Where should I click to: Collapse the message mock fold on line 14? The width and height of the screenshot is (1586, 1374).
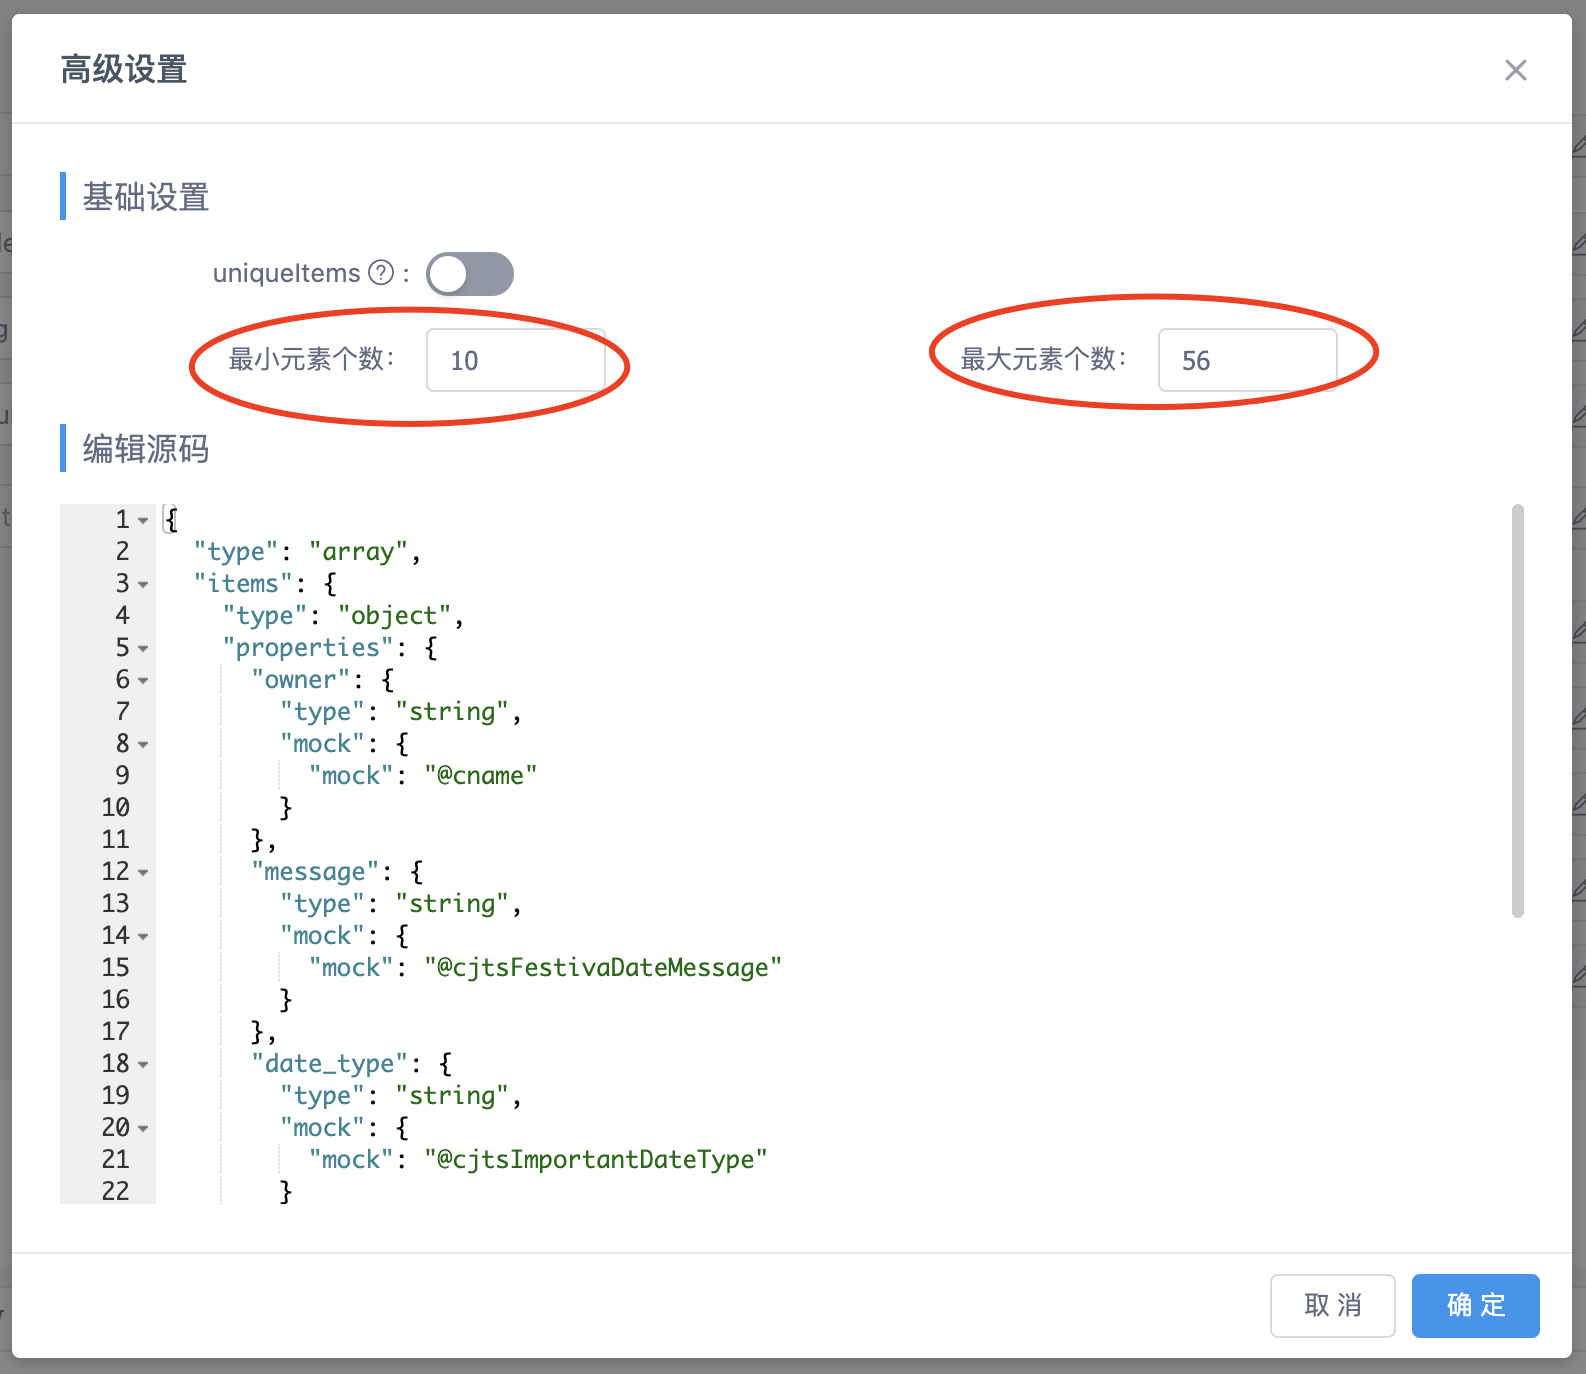tap(143, 936)
